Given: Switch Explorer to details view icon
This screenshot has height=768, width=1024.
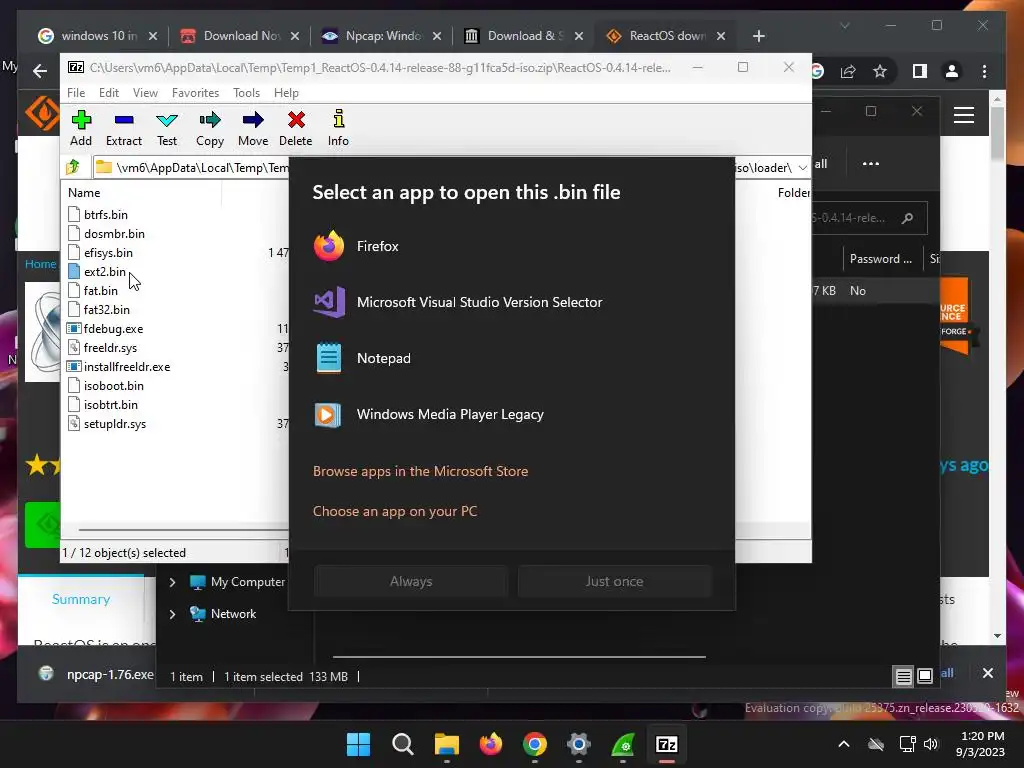Looking at the screenshot, I should point(903,677).
